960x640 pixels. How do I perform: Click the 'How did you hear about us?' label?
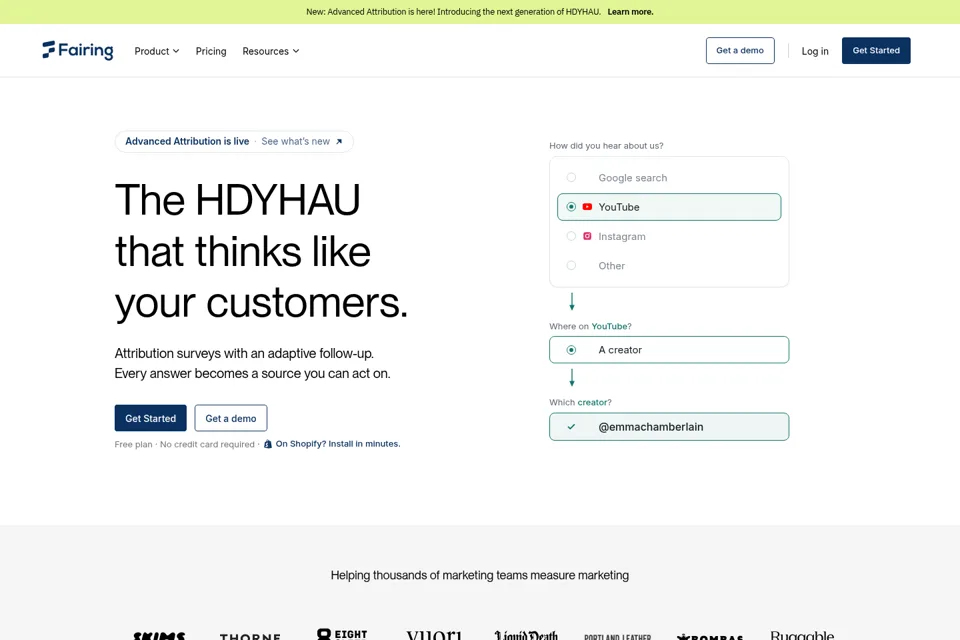click(x=606, y=146)
